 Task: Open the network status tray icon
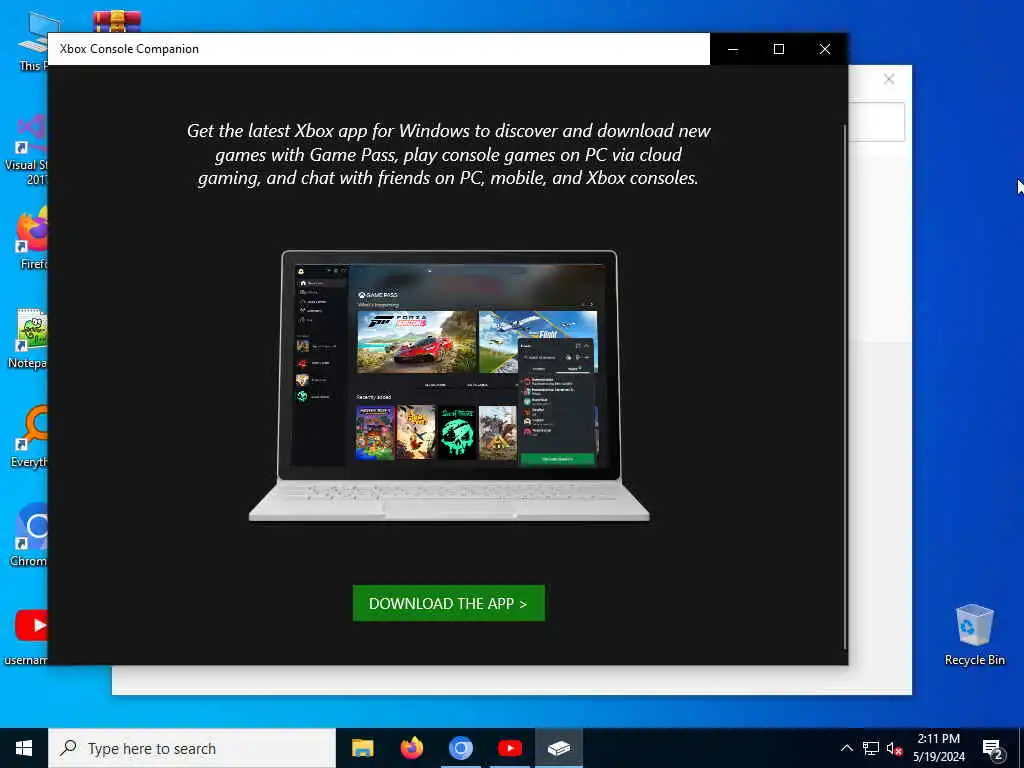coord(871,748)
